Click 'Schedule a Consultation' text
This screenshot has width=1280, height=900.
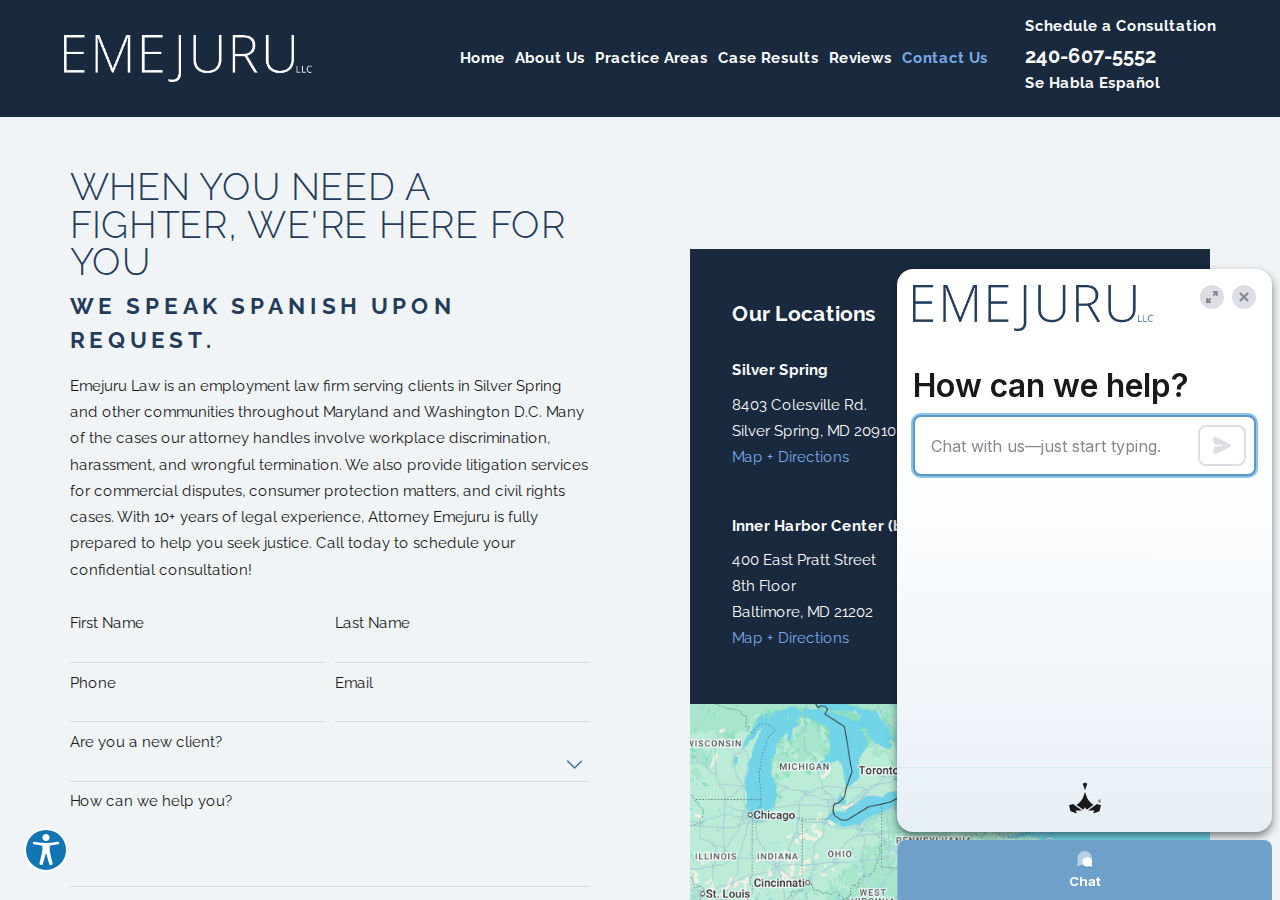(1121, 26)
